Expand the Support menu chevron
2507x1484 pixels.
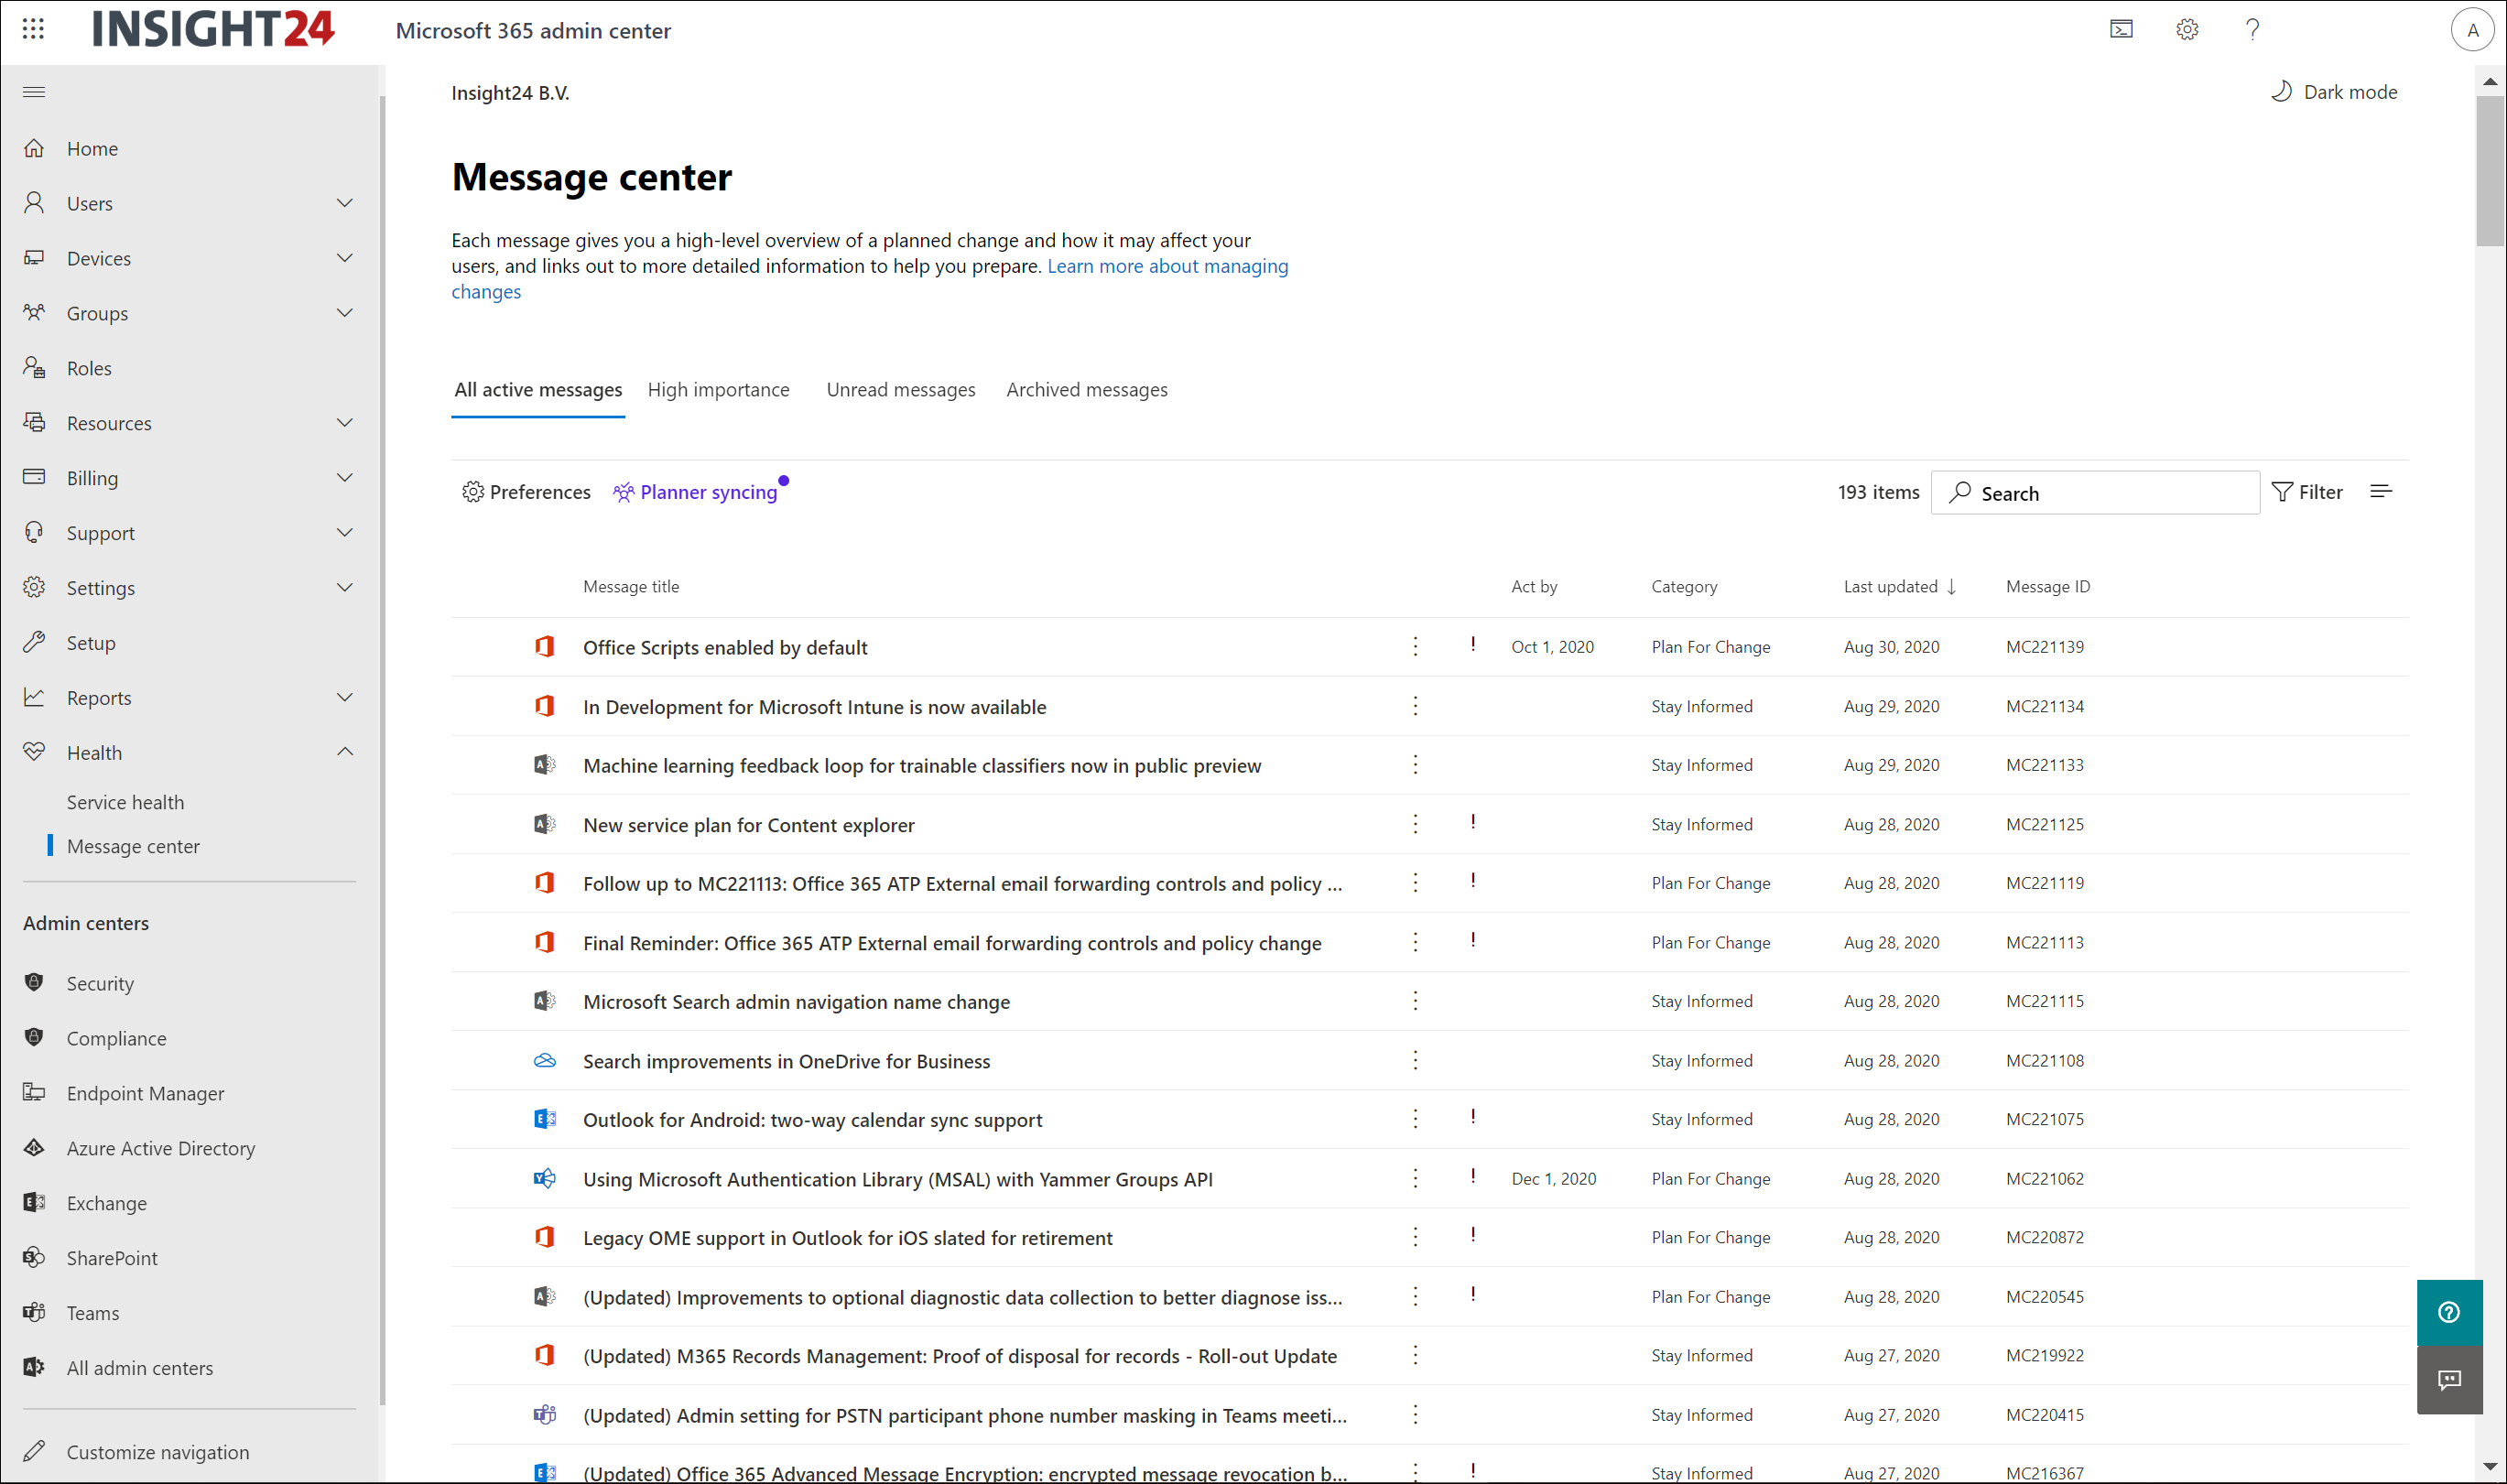click(345, 533)
